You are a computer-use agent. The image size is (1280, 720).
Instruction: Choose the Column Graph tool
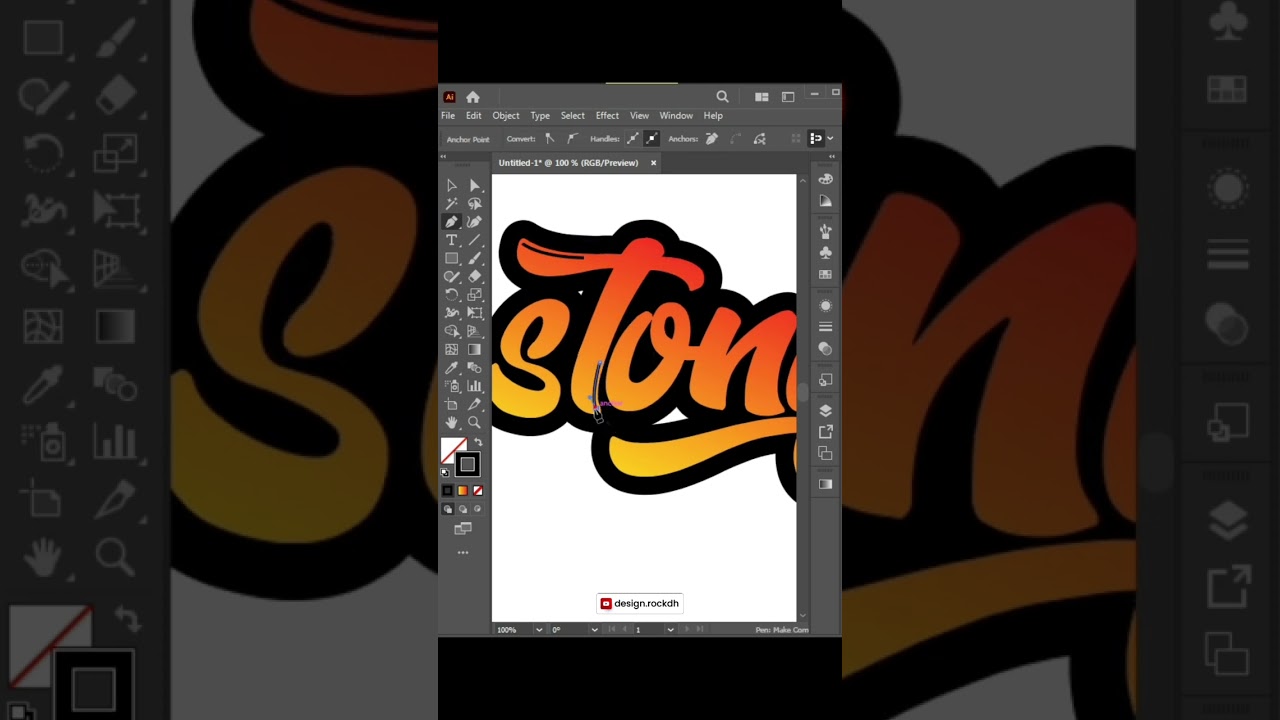474,386
